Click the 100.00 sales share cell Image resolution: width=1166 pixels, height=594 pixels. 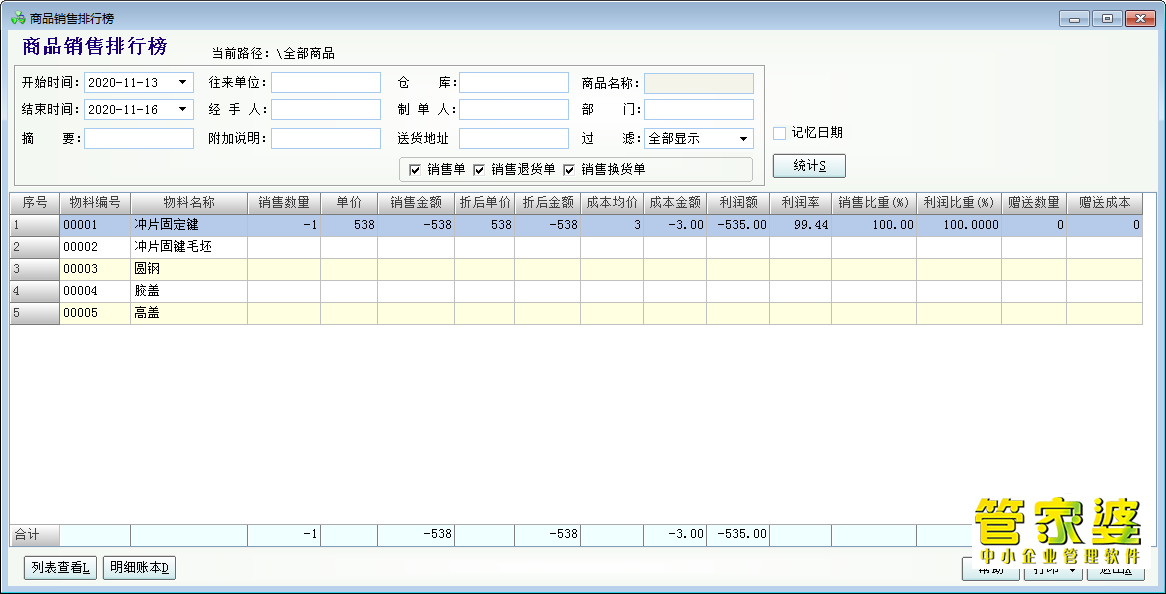(x=874, y=225)
